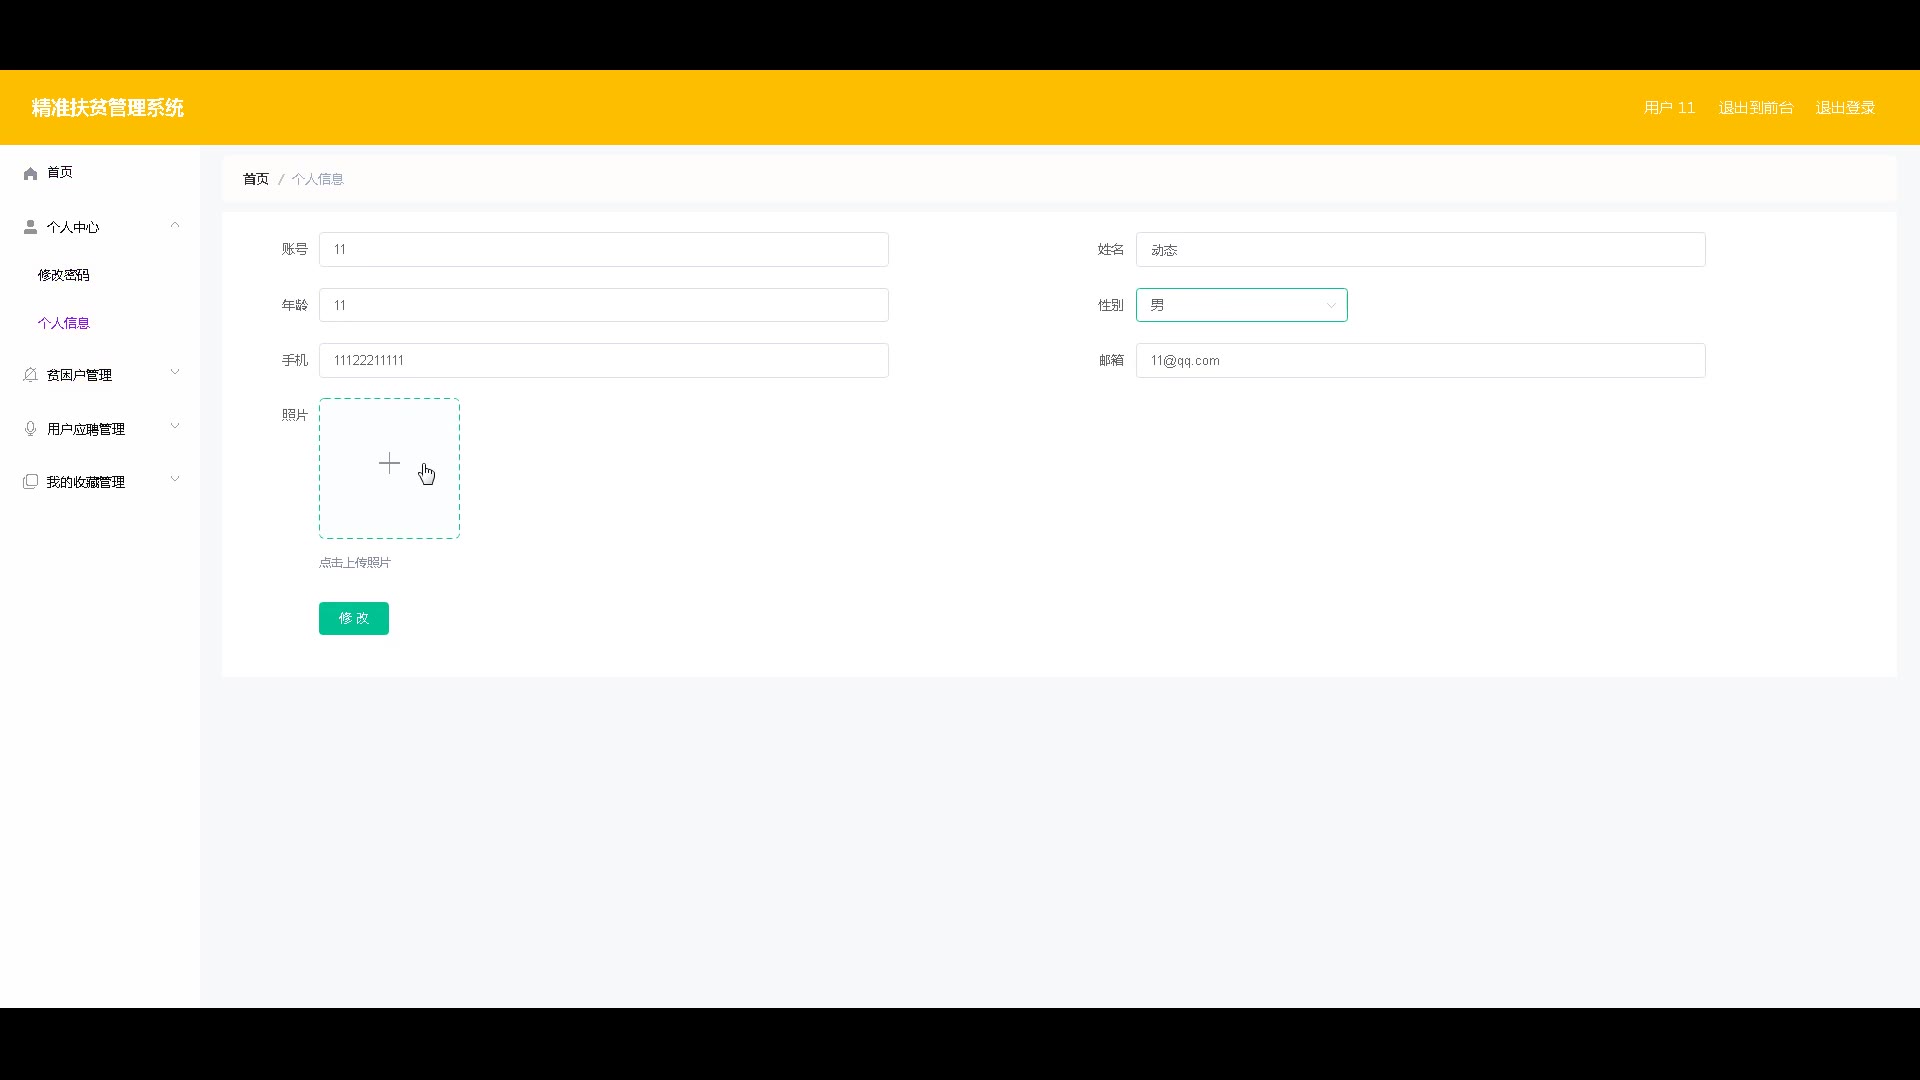Click 退出登录 link in header
Screen dimensions: 1920x1080
1845,108
